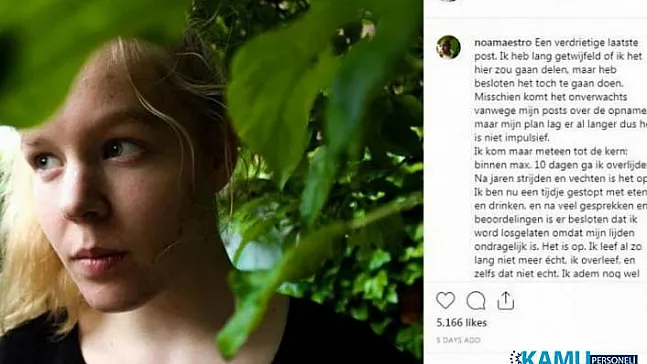Share the post using the upload arrow icon
Screen dimensions: 647x364
tap(505, 300)
